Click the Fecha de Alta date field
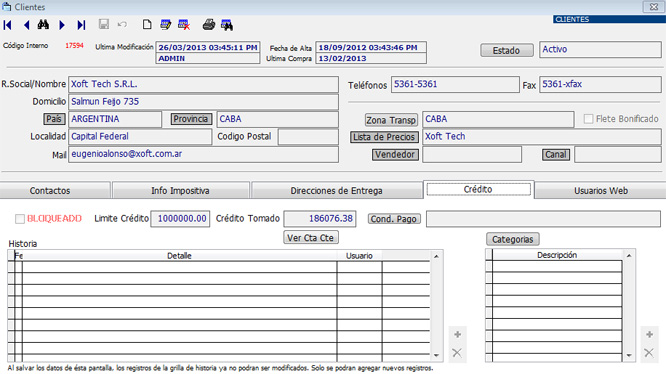 pyautogui.click(x=371, y=48)
